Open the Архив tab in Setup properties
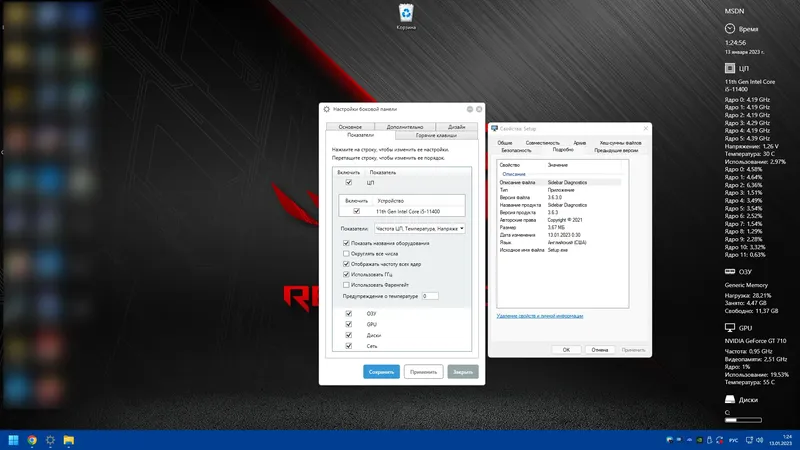Screen dimensions: 800x450 point(580,143)
